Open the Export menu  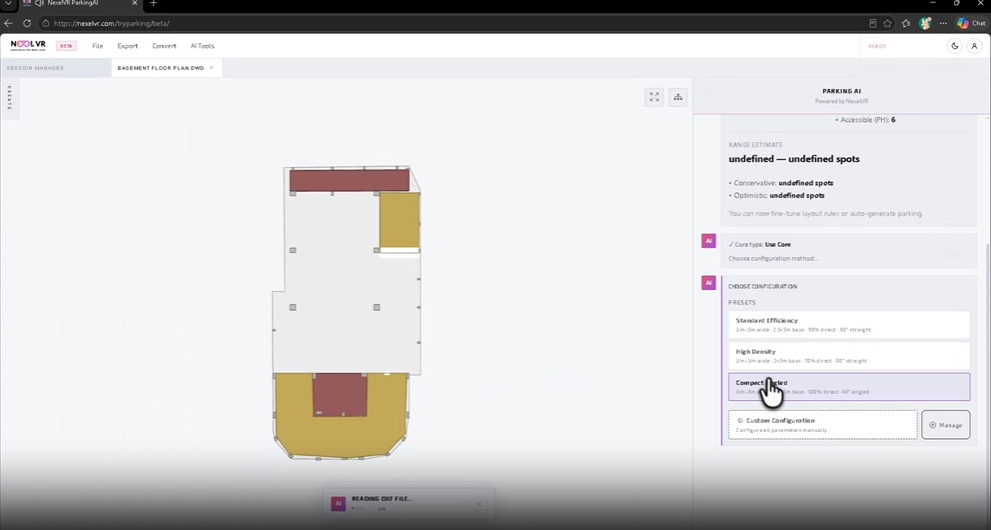tap(127, 46)
